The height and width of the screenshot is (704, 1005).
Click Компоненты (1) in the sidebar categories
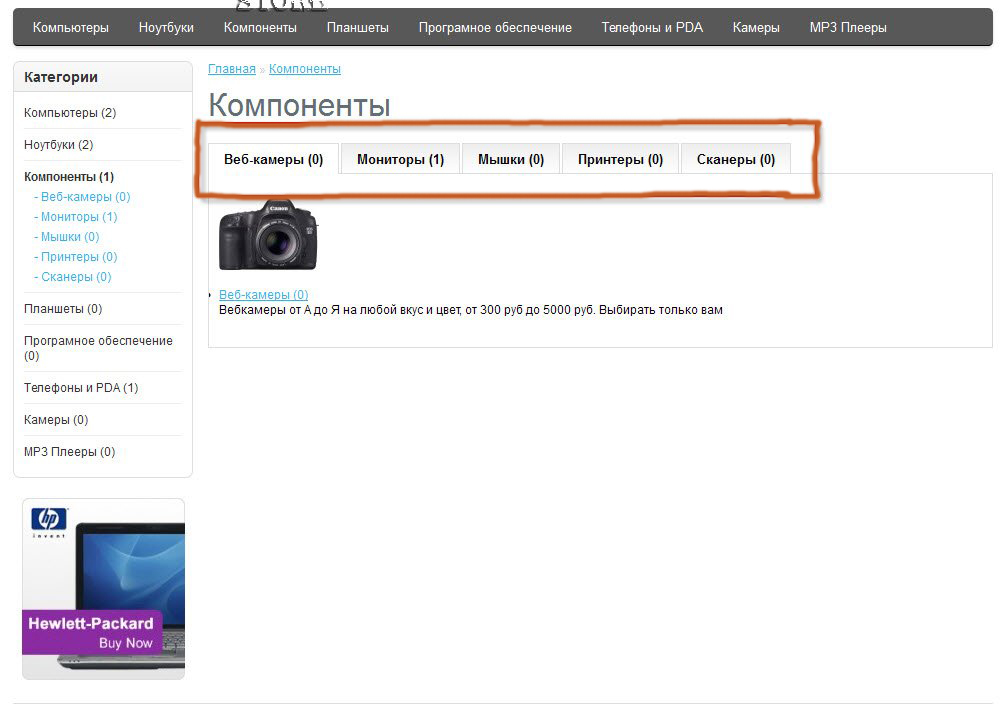coord(69,177)
